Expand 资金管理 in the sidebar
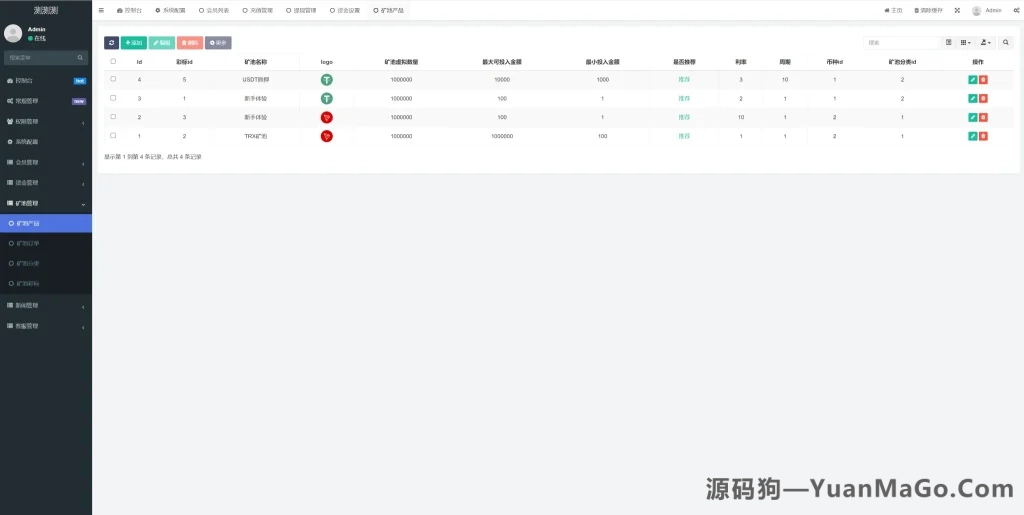This screenshot has height=515, width=1024. click(46, 183)
